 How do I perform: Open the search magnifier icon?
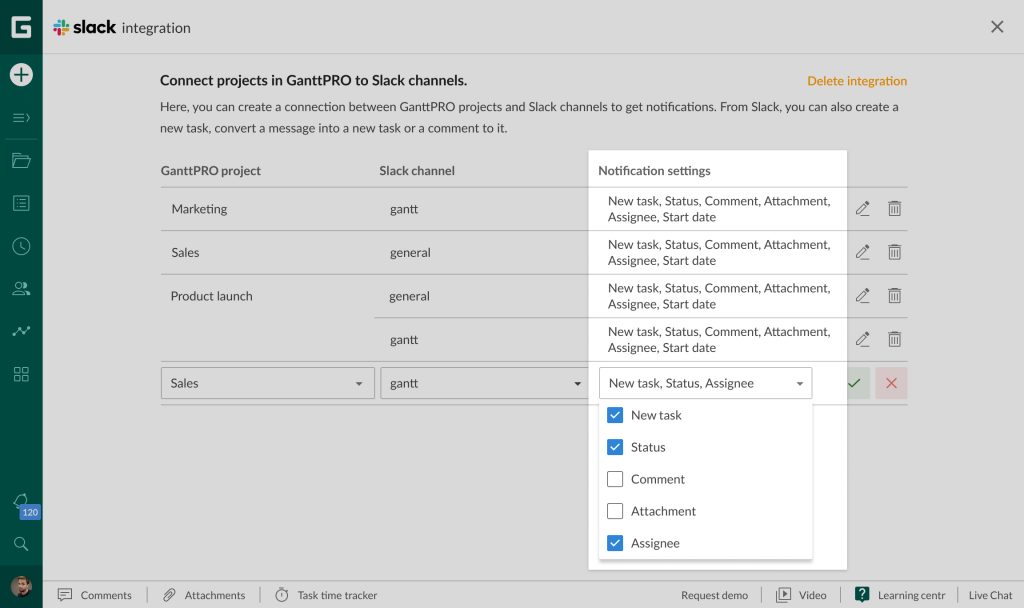(x=21, y=544)
